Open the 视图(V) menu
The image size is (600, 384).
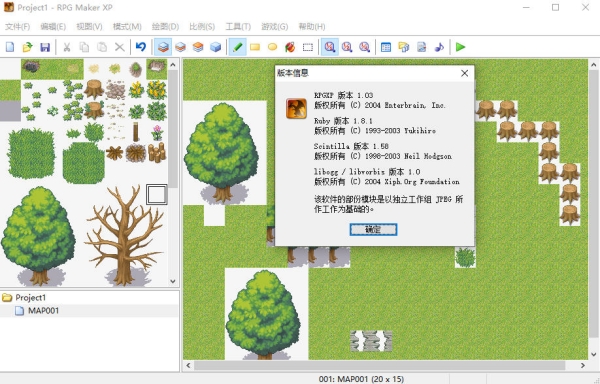[89, 26]
